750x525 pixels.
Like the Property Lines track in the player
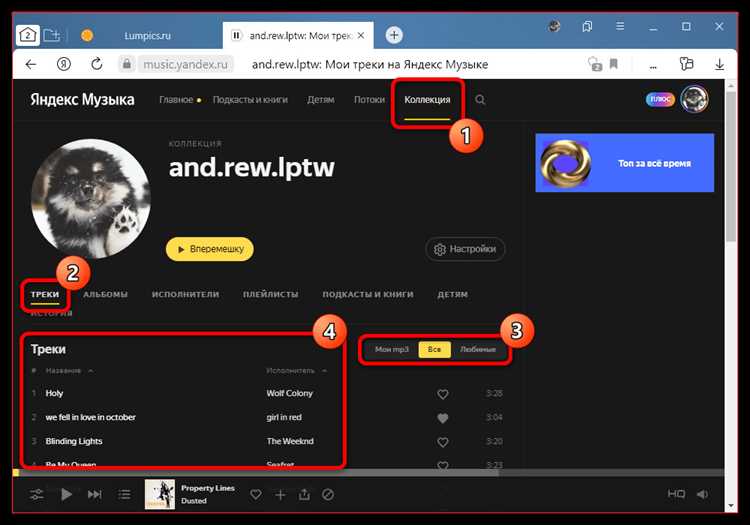pos(256,495)
